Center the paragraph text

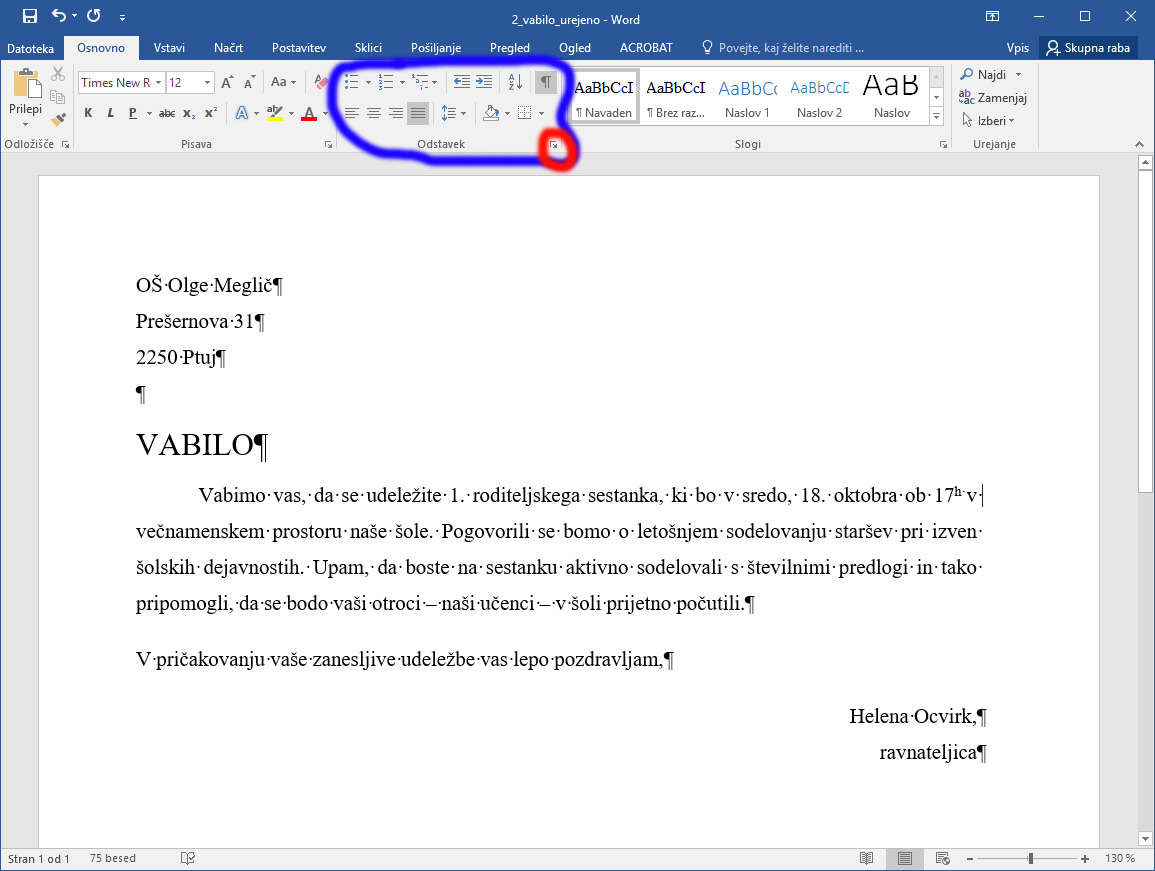[374, 113]
